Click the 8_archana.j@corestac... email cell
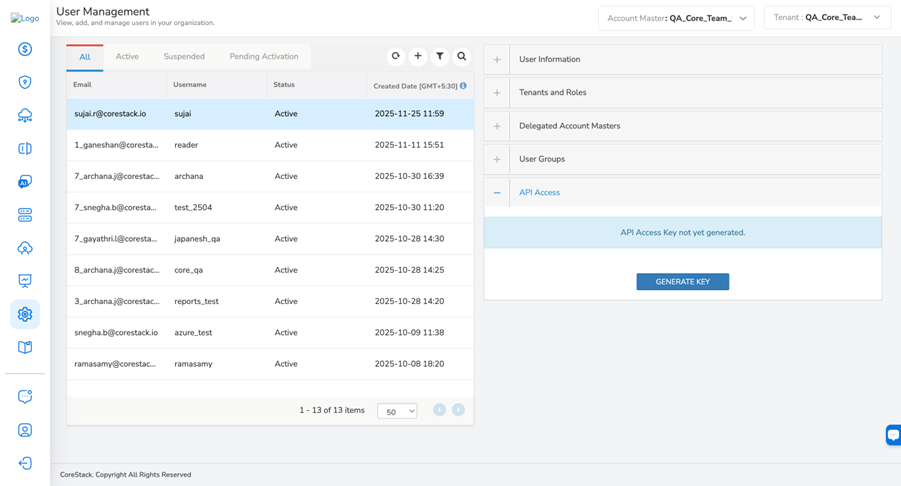Image resolution: width=901 pixels, height=486 pixels. click(x=117, y=270)
